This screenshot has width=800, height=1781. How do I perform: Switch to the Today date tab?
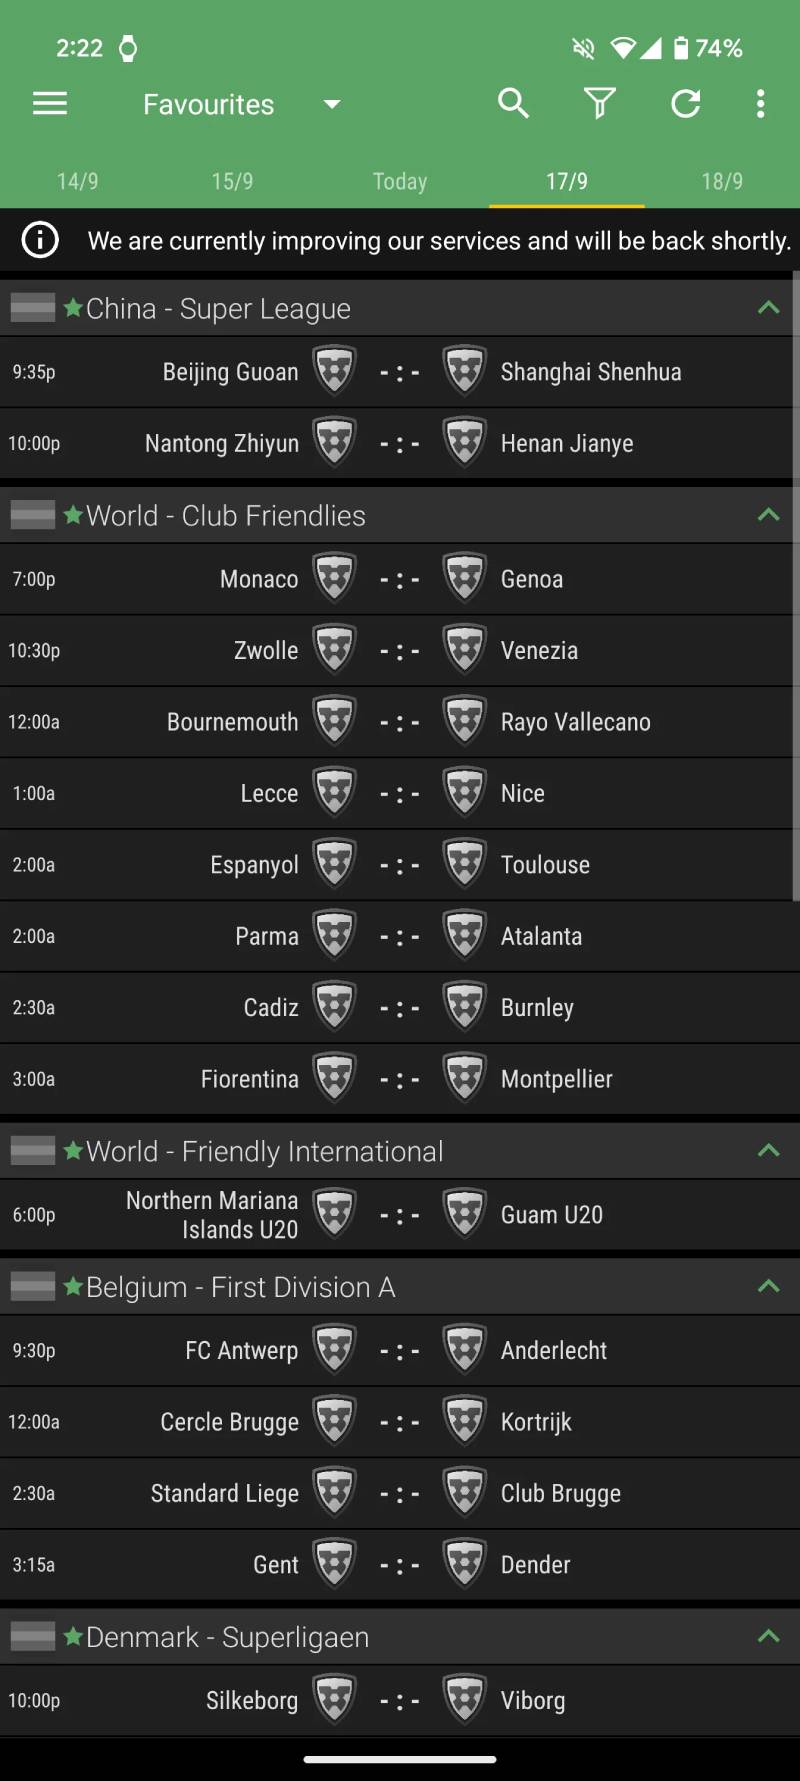click(400, 181)
